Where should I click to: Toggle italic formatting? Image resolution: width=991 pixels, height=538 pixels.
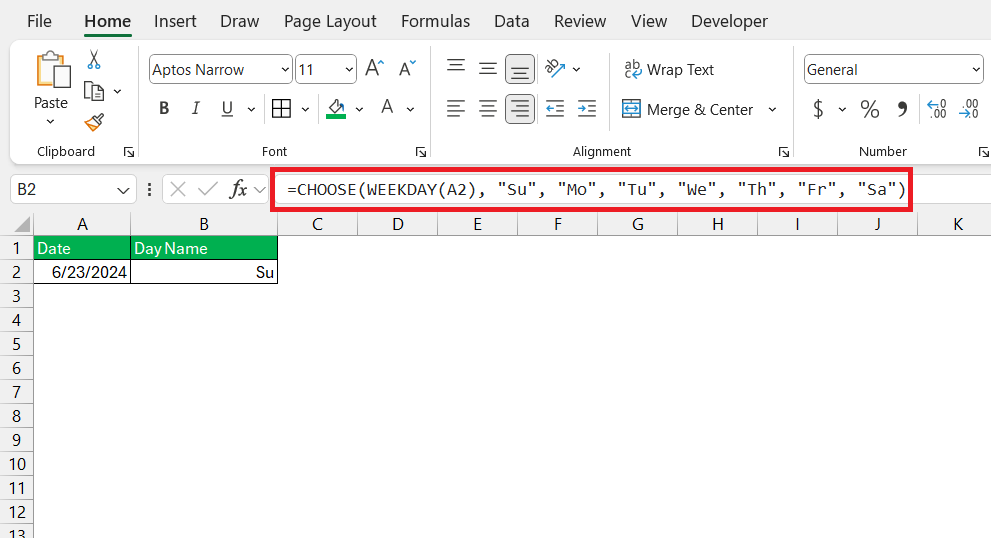pos(196,109)
